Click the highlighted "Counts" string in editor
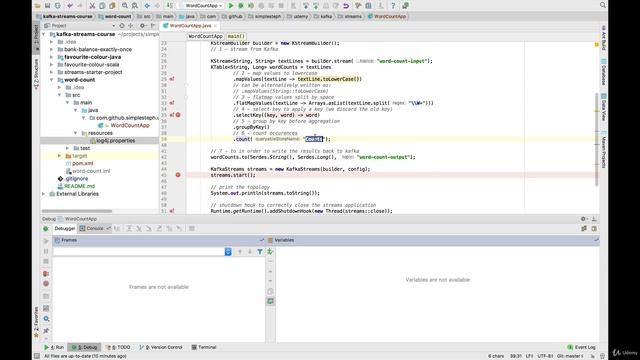Viewport: 640px width, 360px height. (x=314, y=139)
